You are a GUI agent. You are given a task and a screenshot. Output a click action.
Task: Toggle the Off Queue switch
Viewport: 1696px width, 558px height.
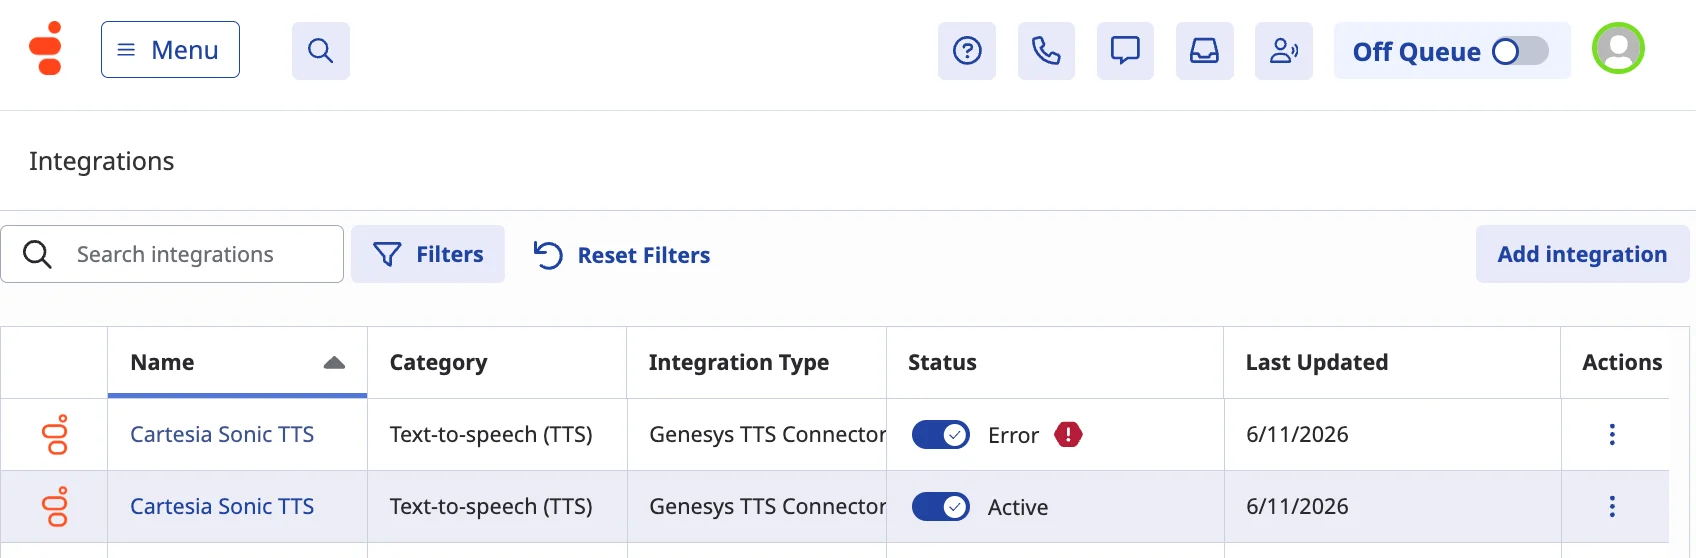coord(1519,51)
